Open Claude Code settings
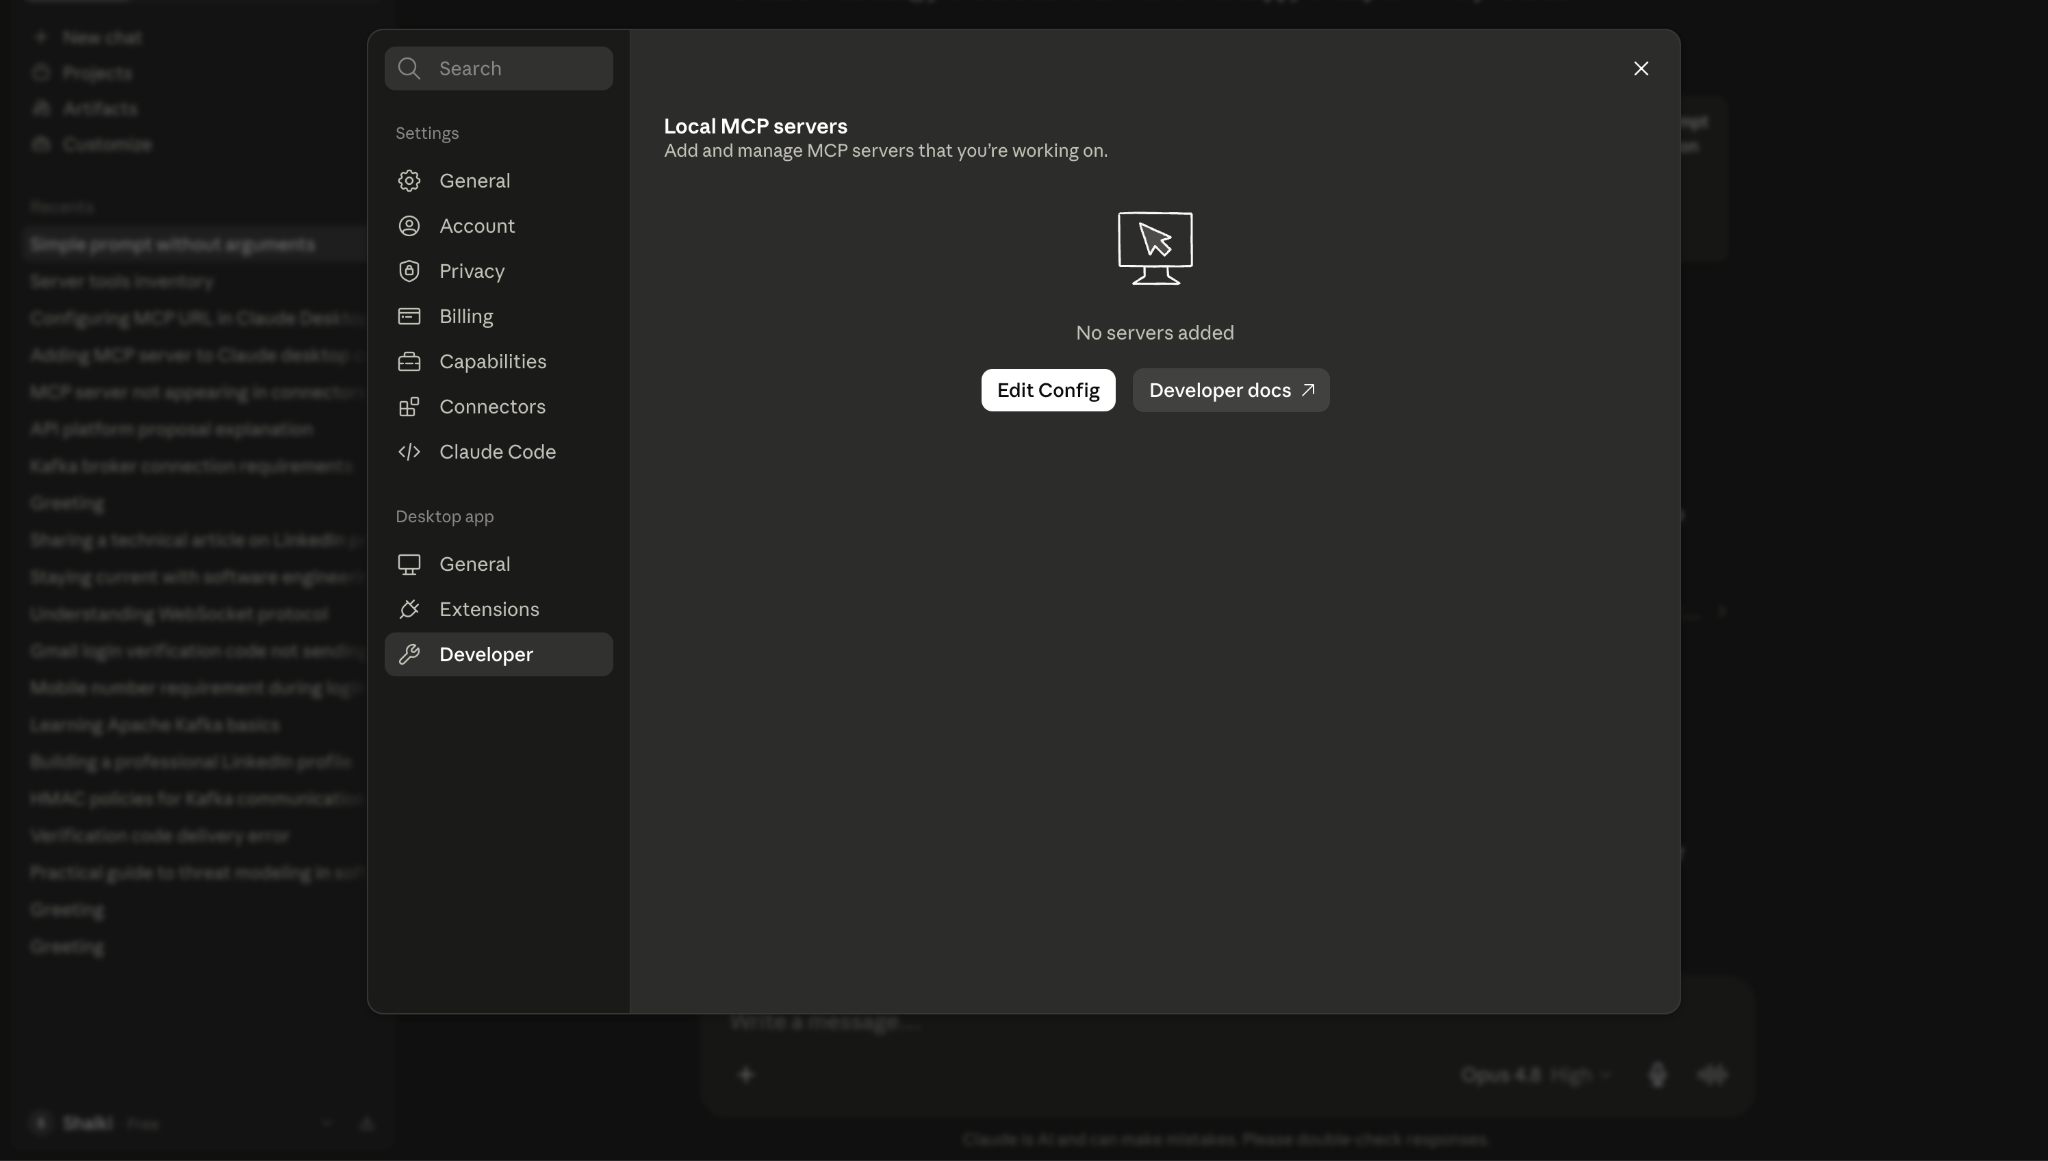The height and width of the screenshot is (1161, 2048). click(x=499, y=452)
